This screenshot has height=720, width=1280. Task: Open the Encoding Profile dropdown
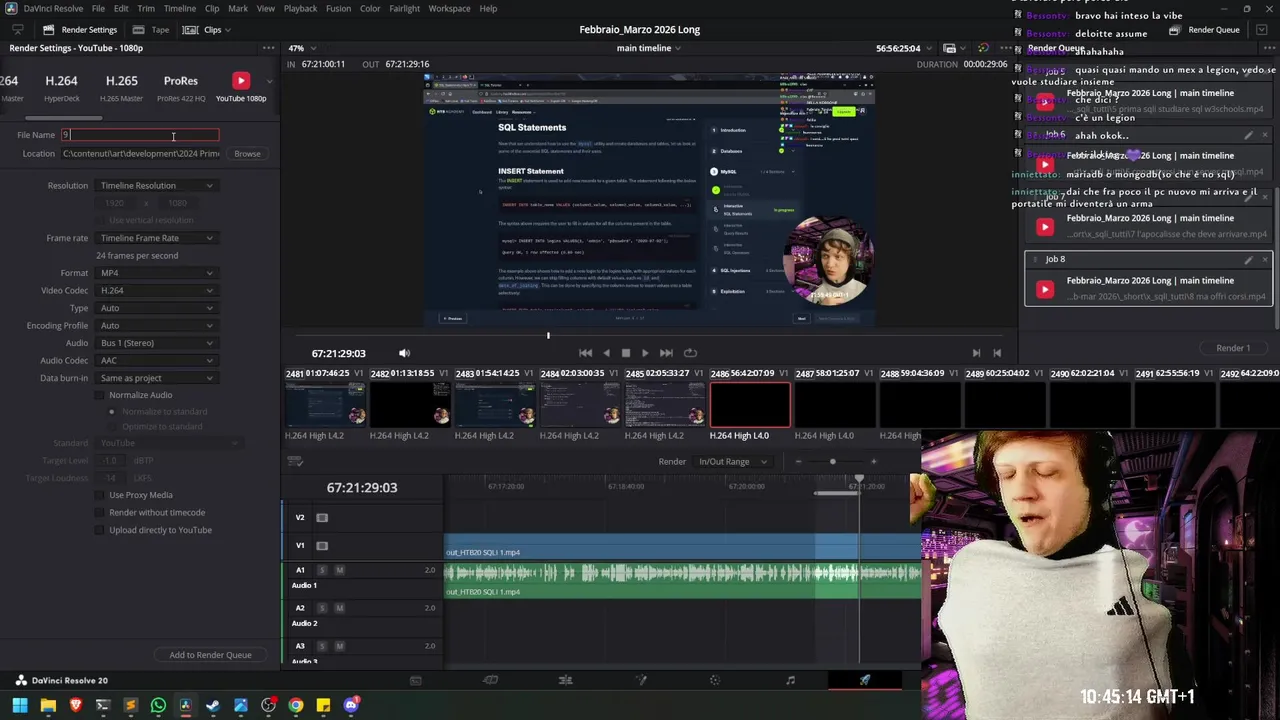pos(156,325)
